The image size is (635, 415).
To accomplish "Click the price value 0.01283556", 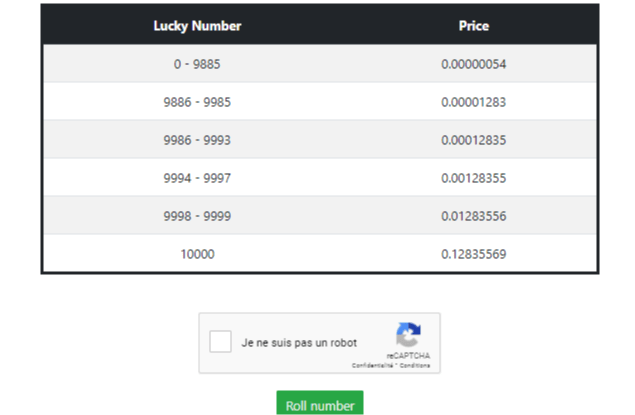I will click(474, 216).
